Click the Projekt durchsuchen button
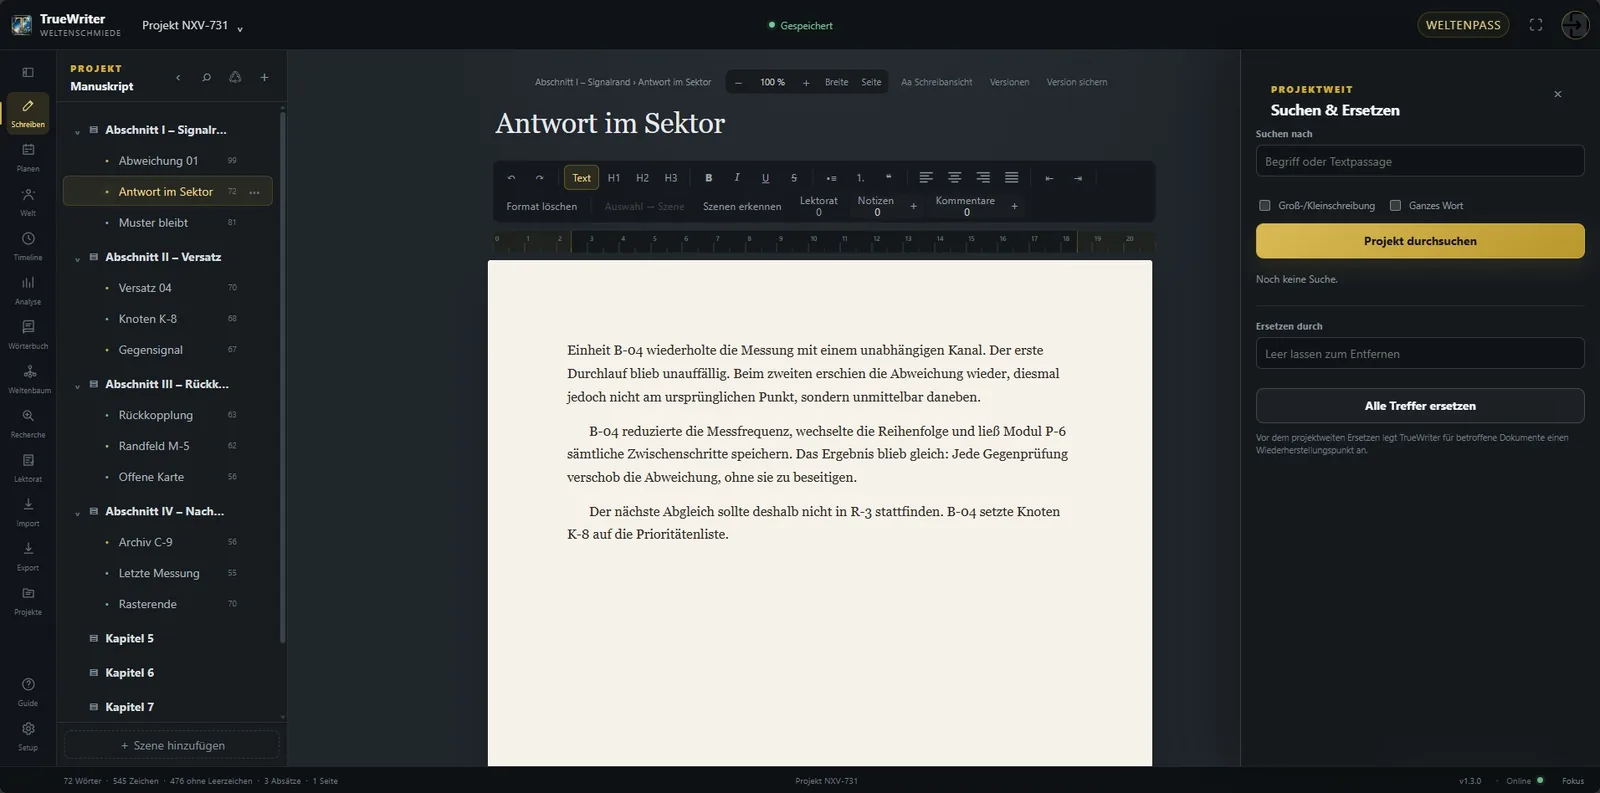Image resolution: width=1600 pixels, height=793 pixels. coord(1420,241)
